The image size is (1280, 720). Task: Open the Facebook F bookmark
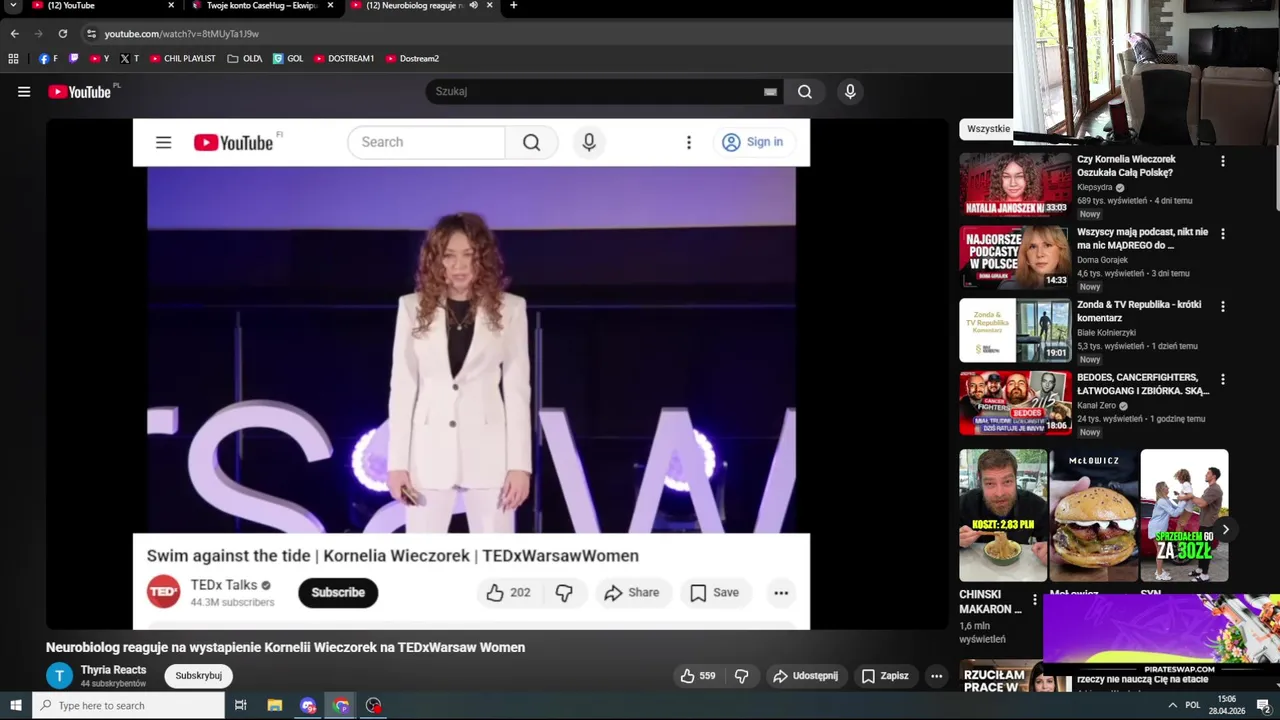pos(48,59)
